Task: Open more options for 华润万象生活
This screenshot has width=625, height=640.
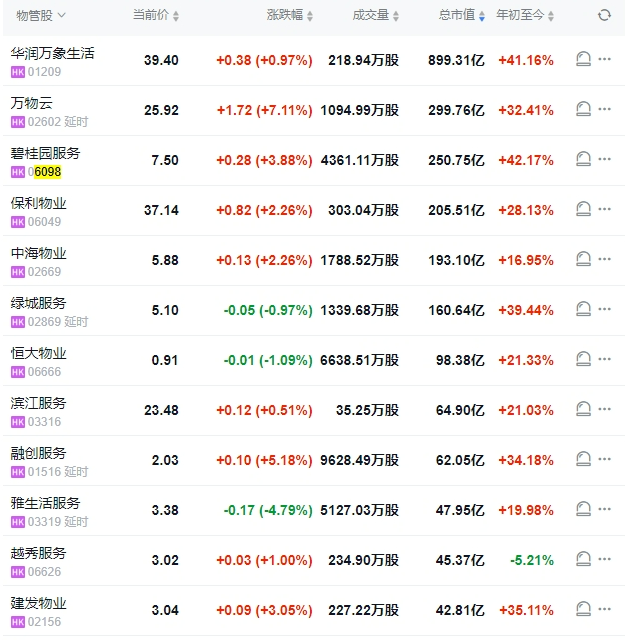Action: tap(605, 59)
